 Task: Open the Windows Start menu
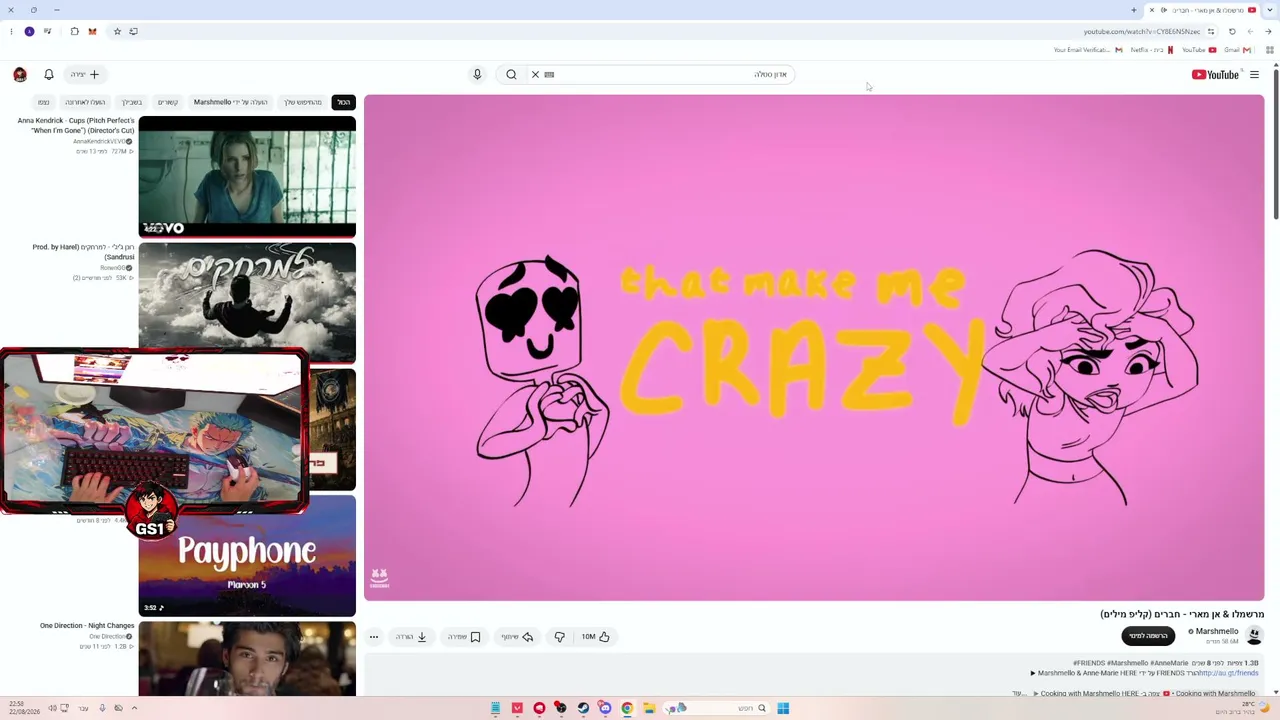783,708
